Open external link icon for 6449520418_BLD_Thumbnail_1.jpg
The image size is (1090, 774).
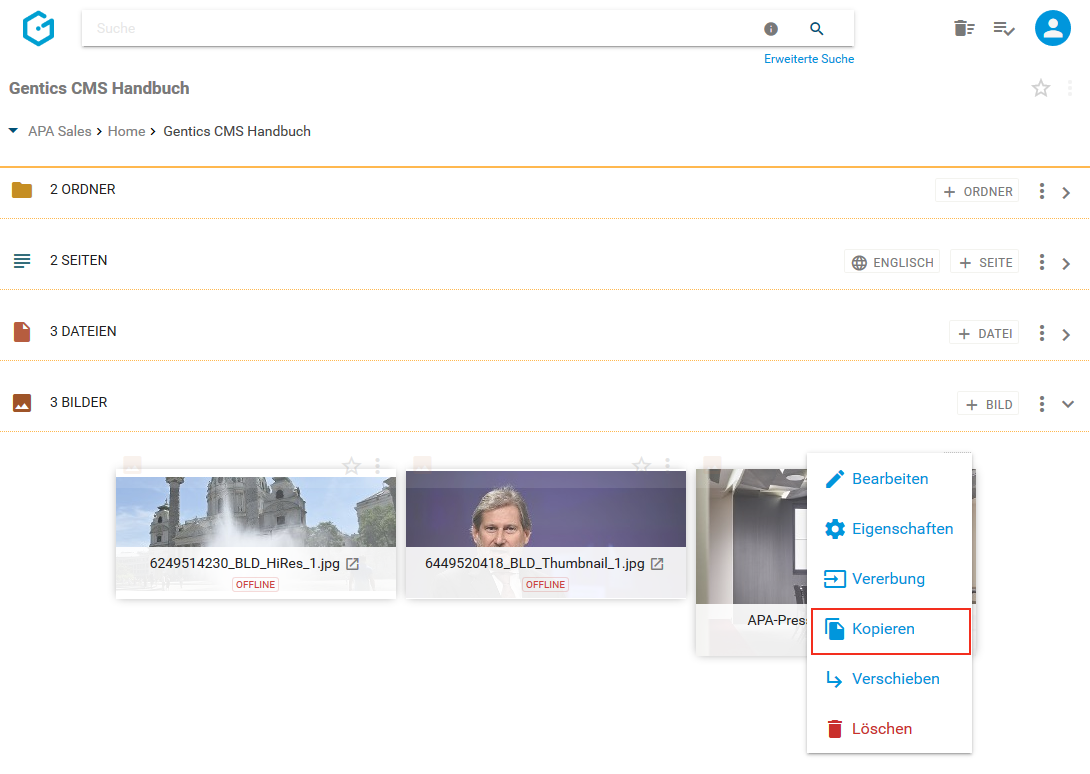tap(657, 564)
